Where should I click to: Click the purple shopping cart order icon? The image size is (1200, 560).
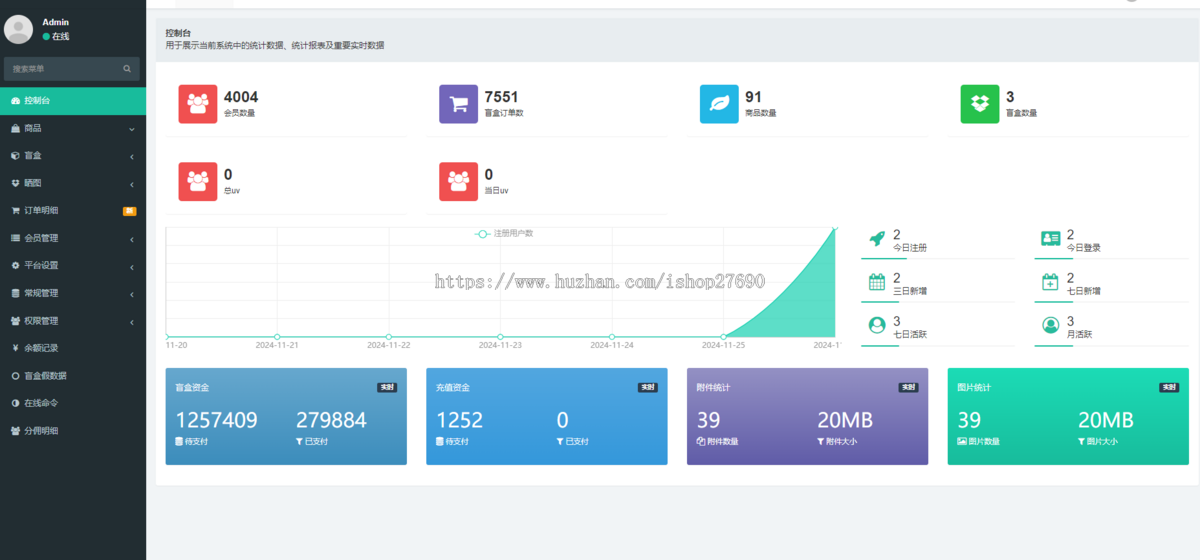(x=458, y=104)
